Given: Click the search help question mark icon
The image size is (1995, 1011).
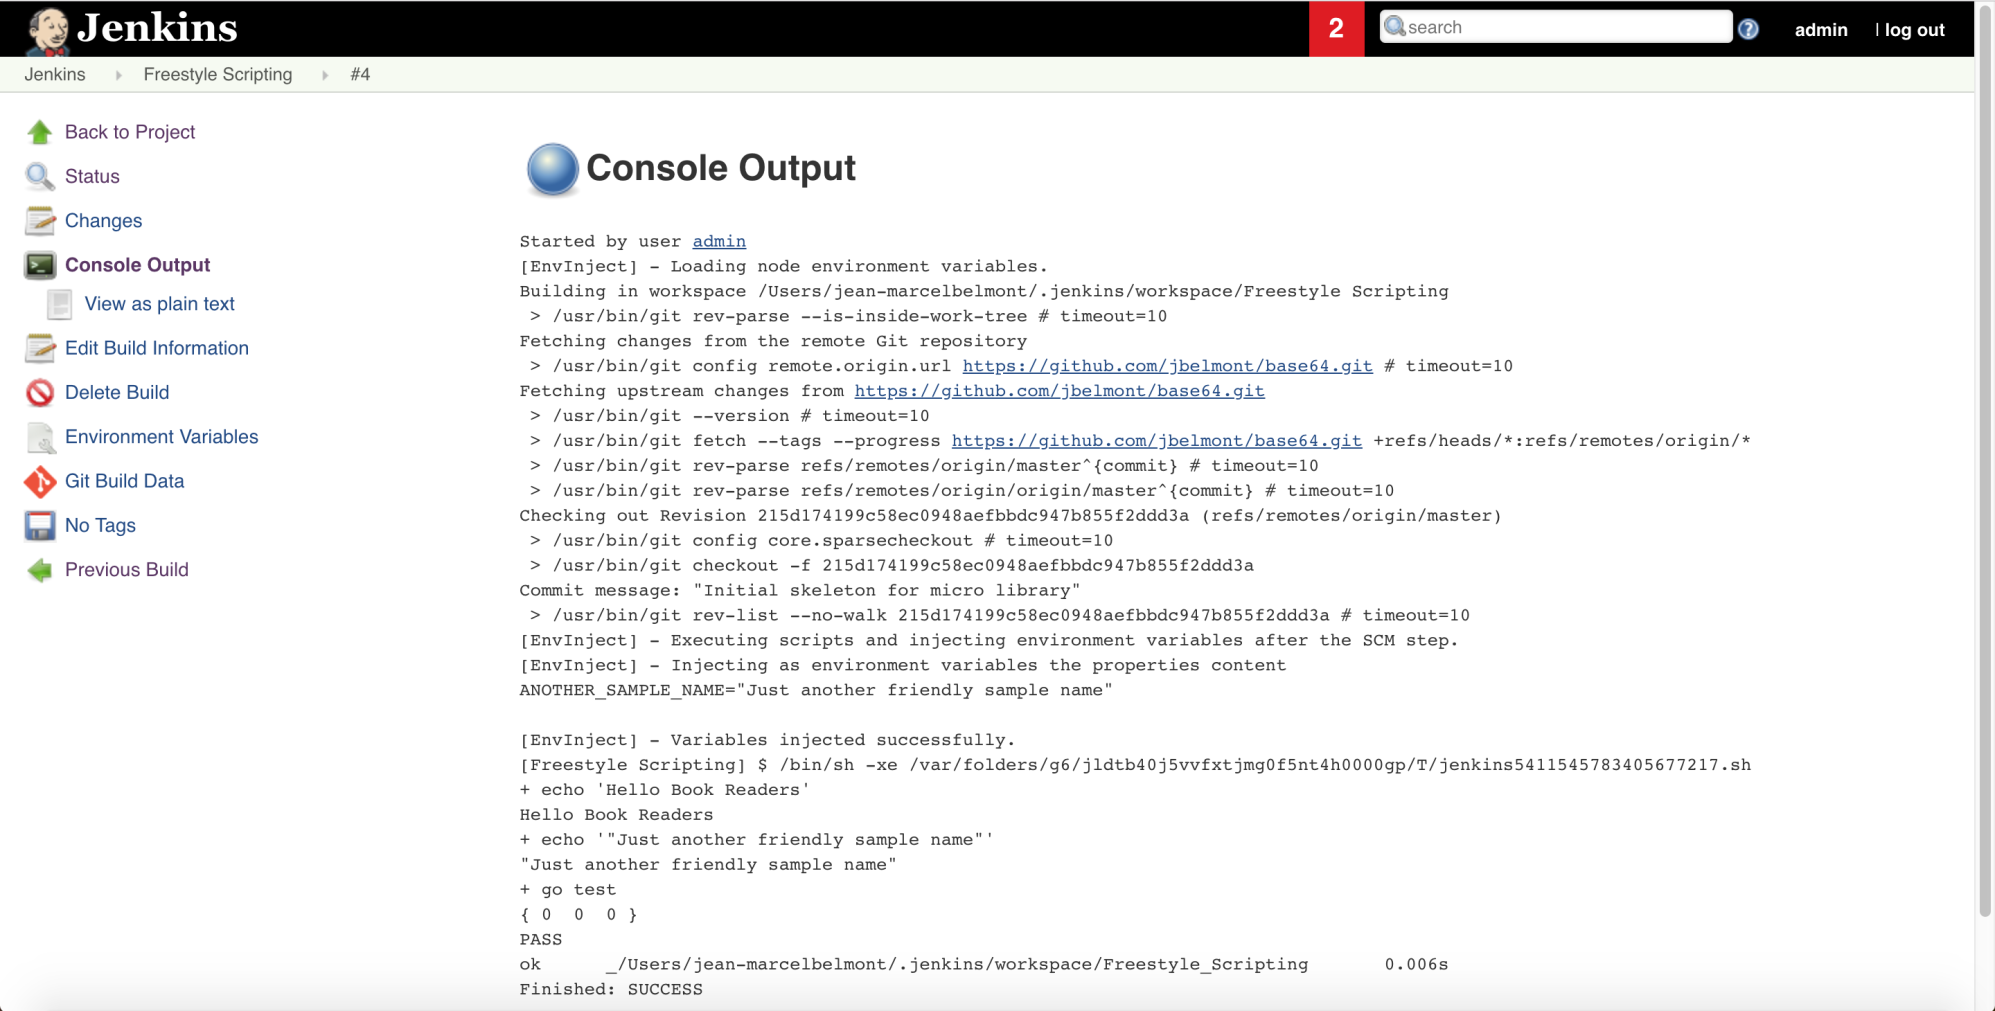Looking at the screenshot, I should tap(1748, 29).
